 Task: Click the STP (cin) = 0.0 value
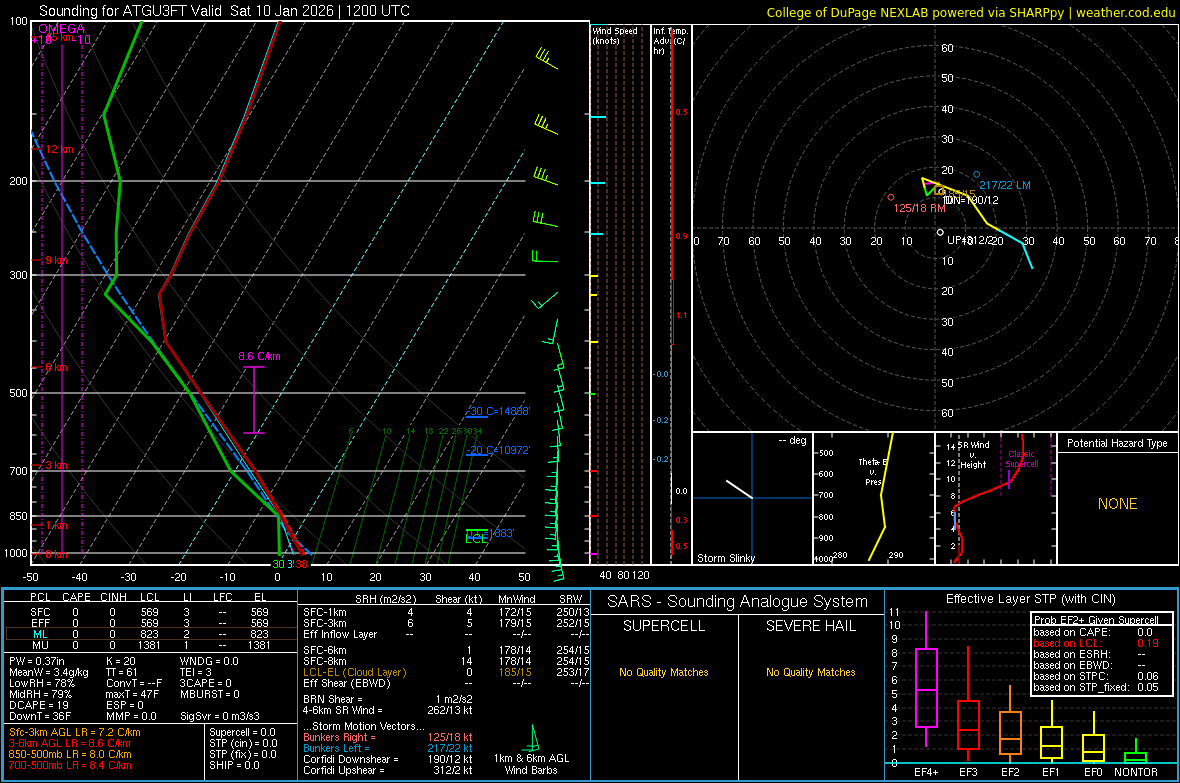[x=243, y=743]
